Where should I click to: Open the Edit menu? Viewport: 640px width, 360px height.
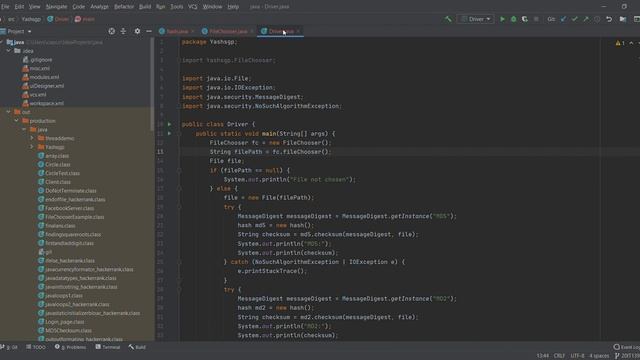click(x=19, y=7)
